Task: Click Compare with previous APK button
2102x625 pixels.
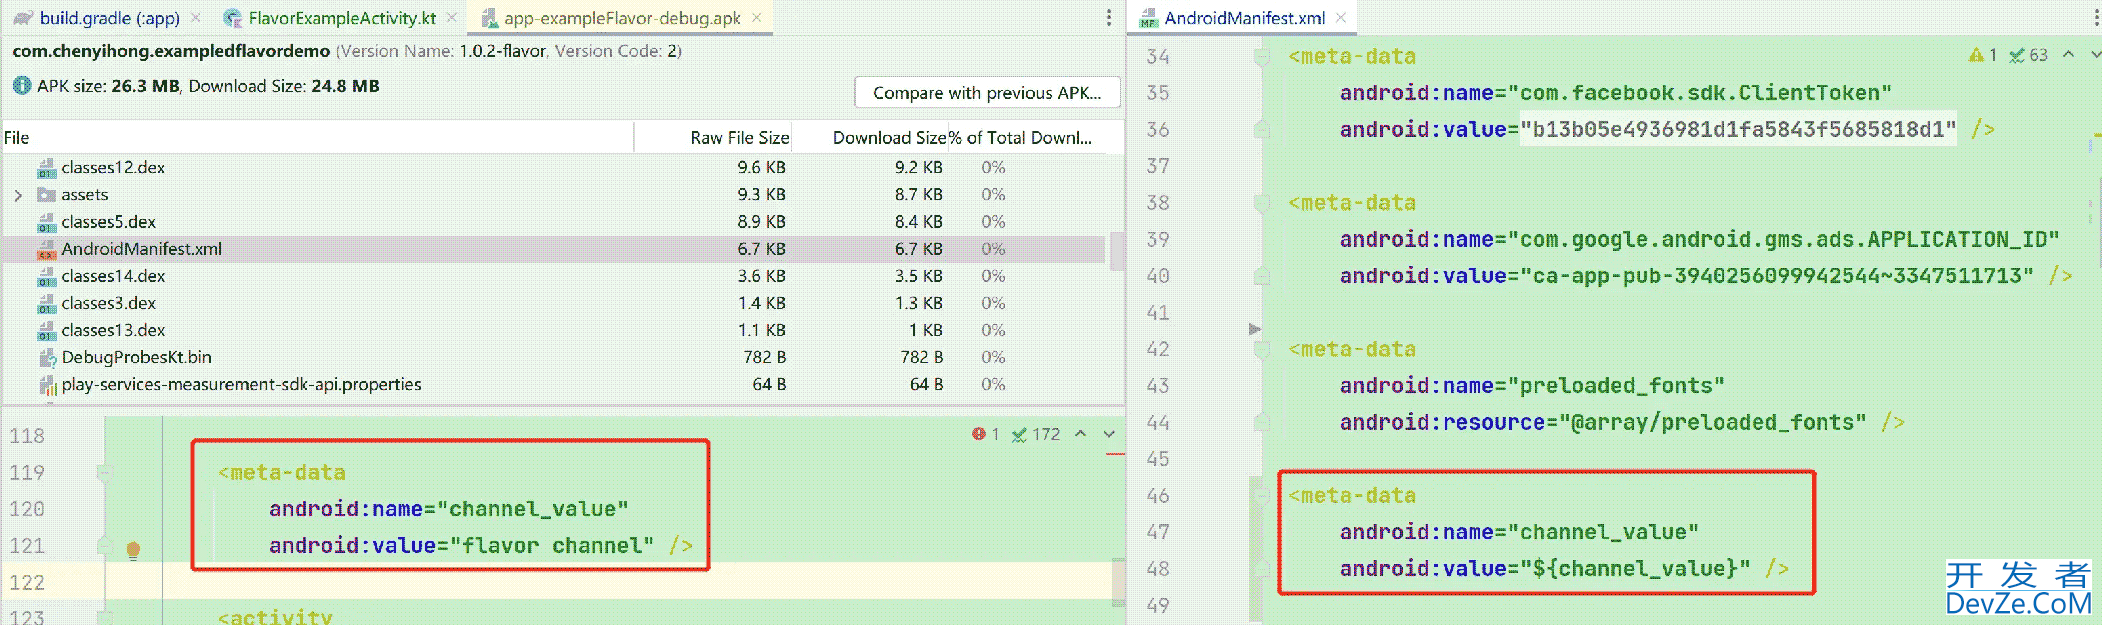Action: click(x=987, y=93)
